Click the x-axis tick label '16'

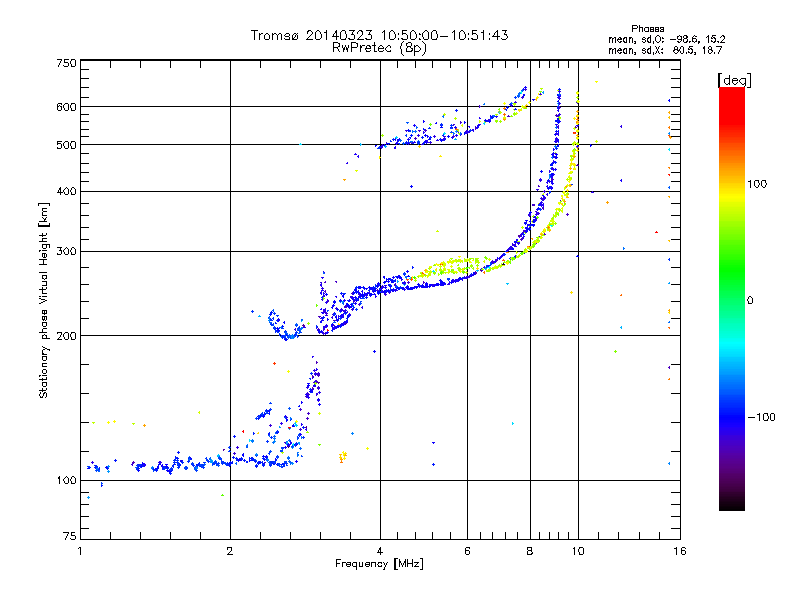coord(680,551)
